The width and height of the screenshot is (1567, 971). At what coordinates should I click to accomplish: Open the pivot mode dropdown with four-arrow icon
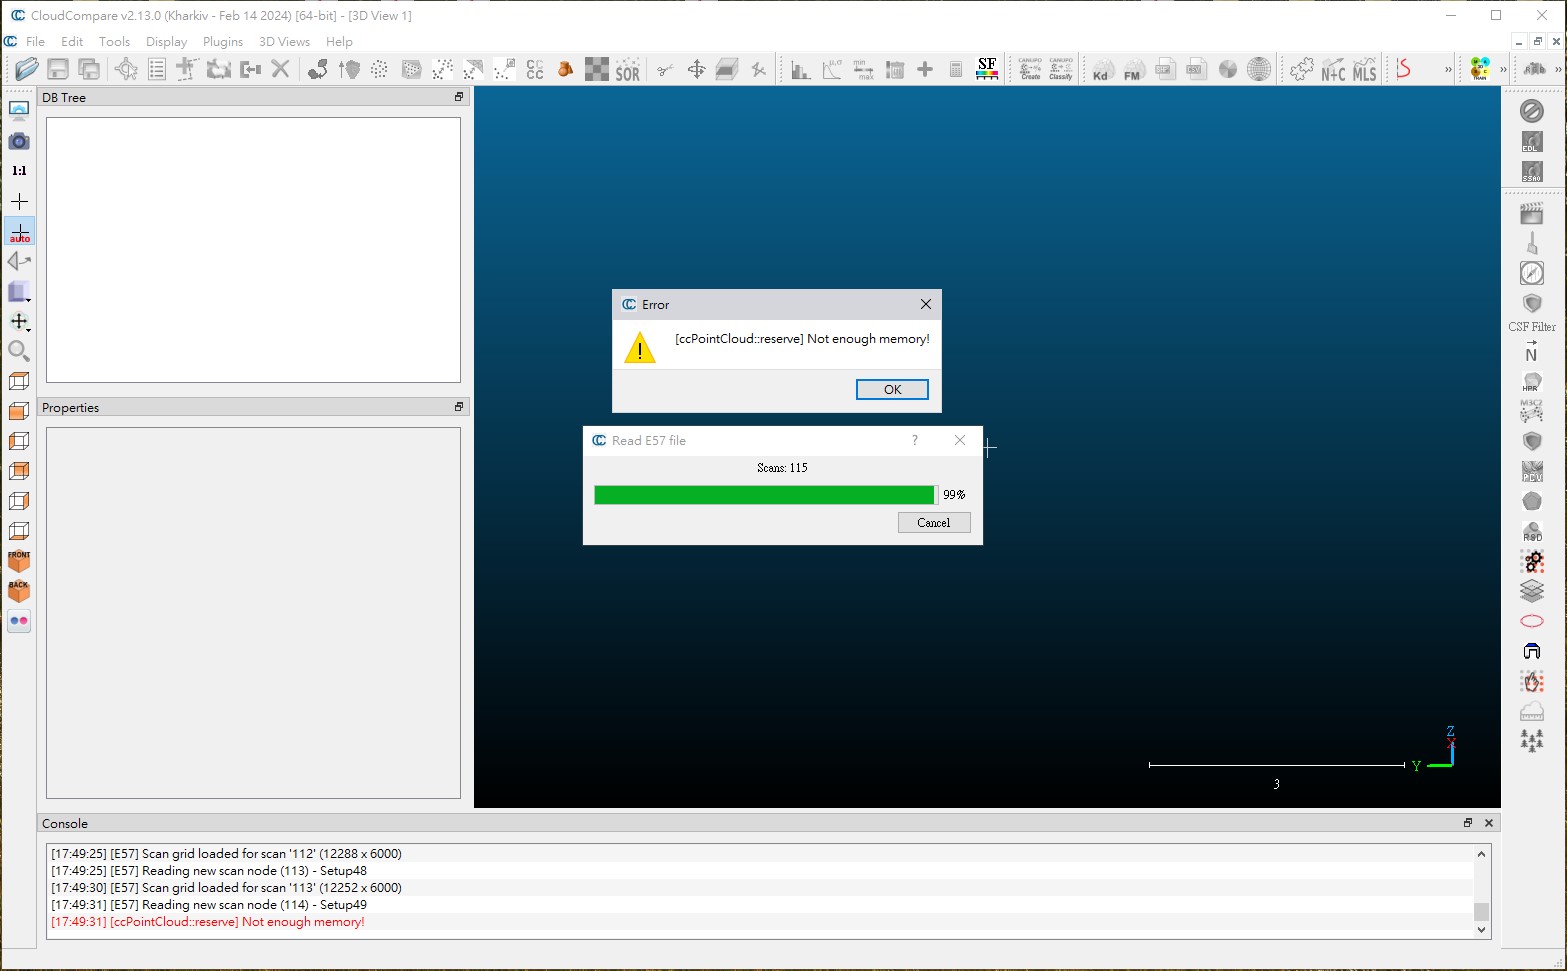pyautogui.click(x=19, y=322)
